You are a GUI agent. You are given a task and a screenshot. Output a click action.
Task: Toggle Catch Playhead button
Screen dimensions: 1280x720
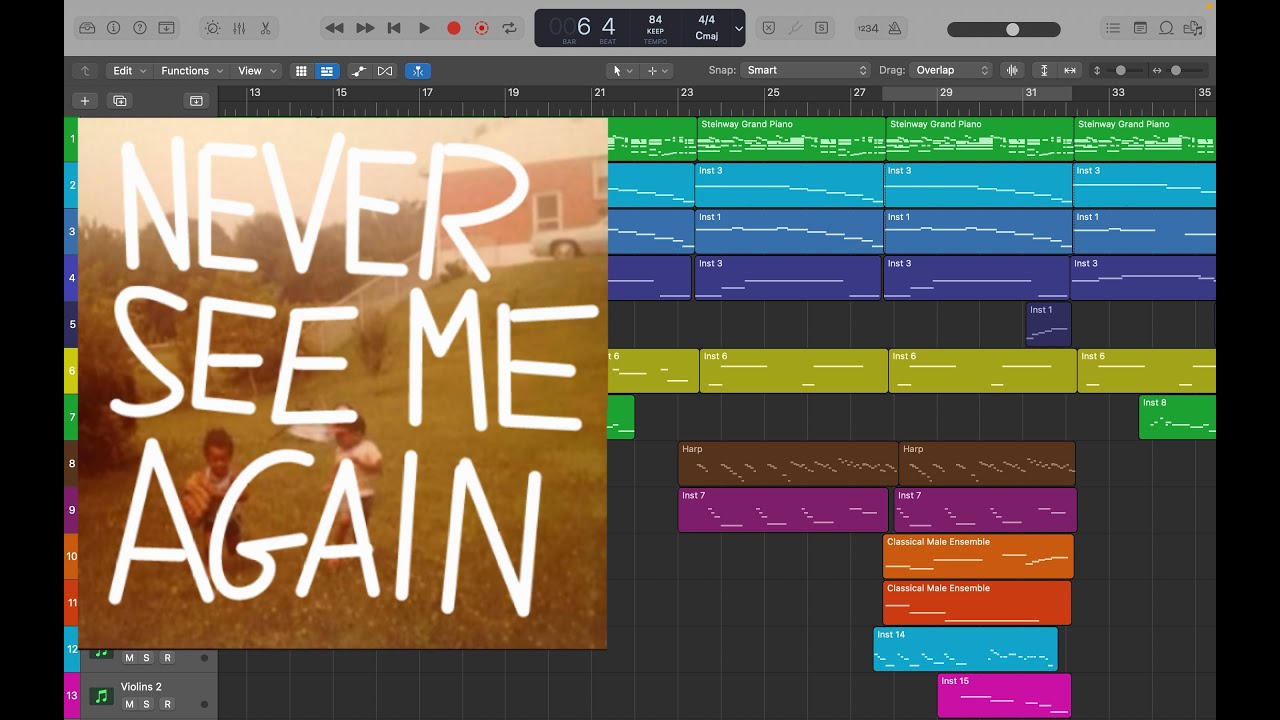point(418,71)
